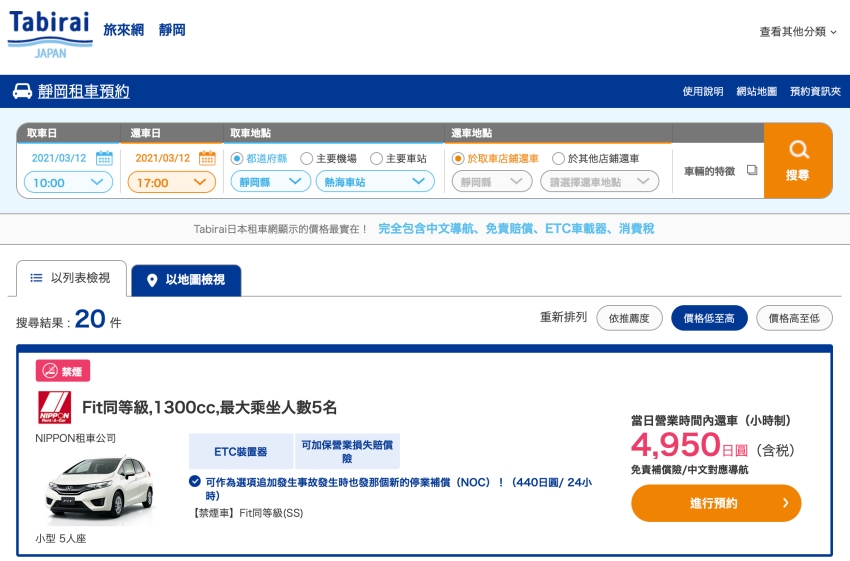Click the 車輛的特徵 option
The width and height of the screenshot is (850, 561).
(x=709, y=171)
